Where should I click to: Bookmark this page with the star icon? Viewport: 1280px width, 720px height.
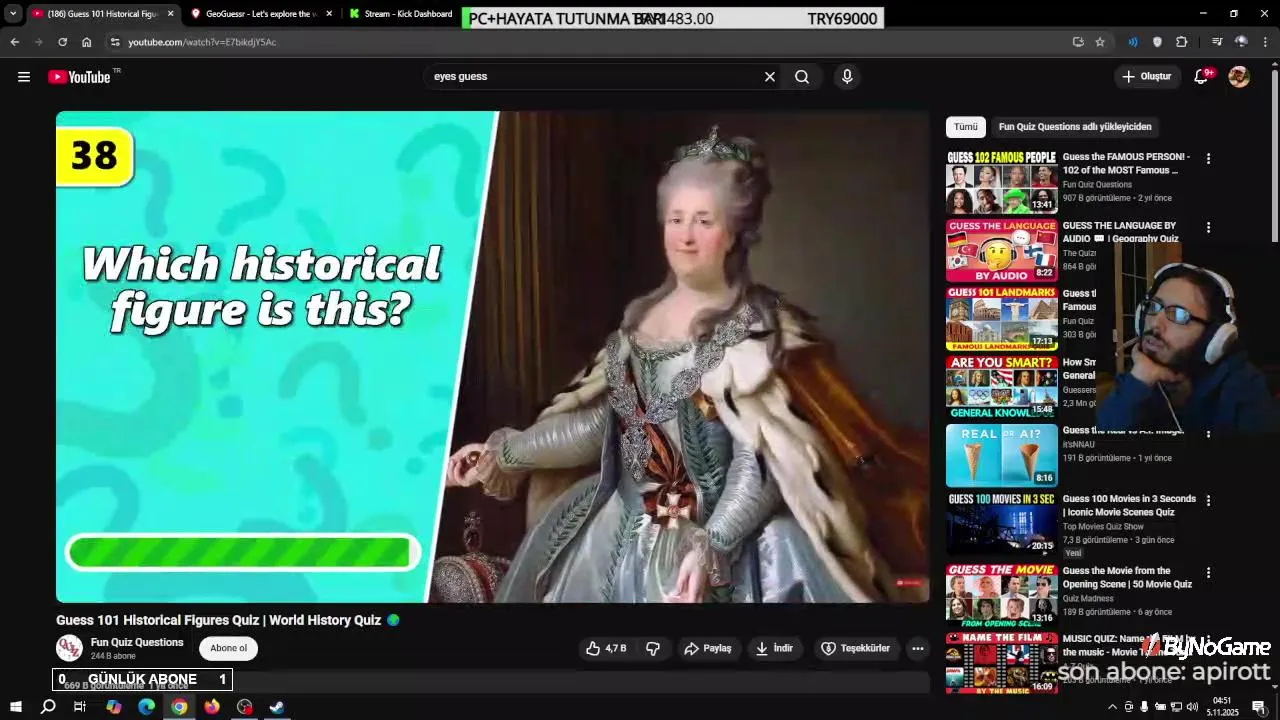pyautogui.click(x=1100, y=42)
